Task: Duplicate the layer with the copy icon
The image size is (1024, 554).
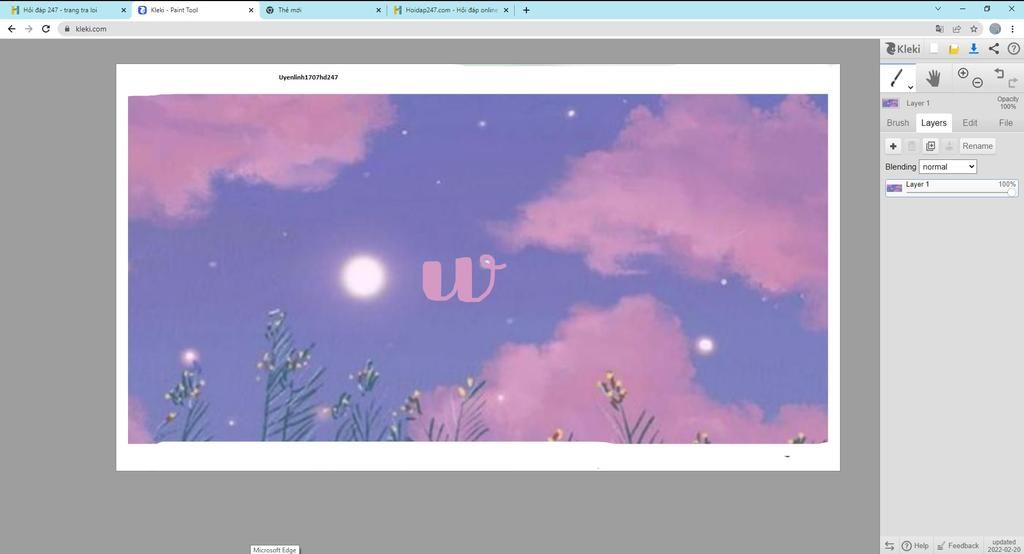Action: pos(931,146)
